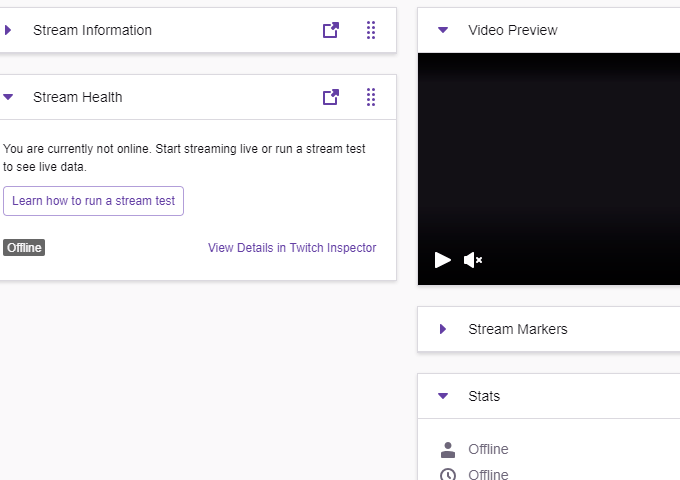Click the Stats panel title

pyautogui.click(x=484, y=396)
